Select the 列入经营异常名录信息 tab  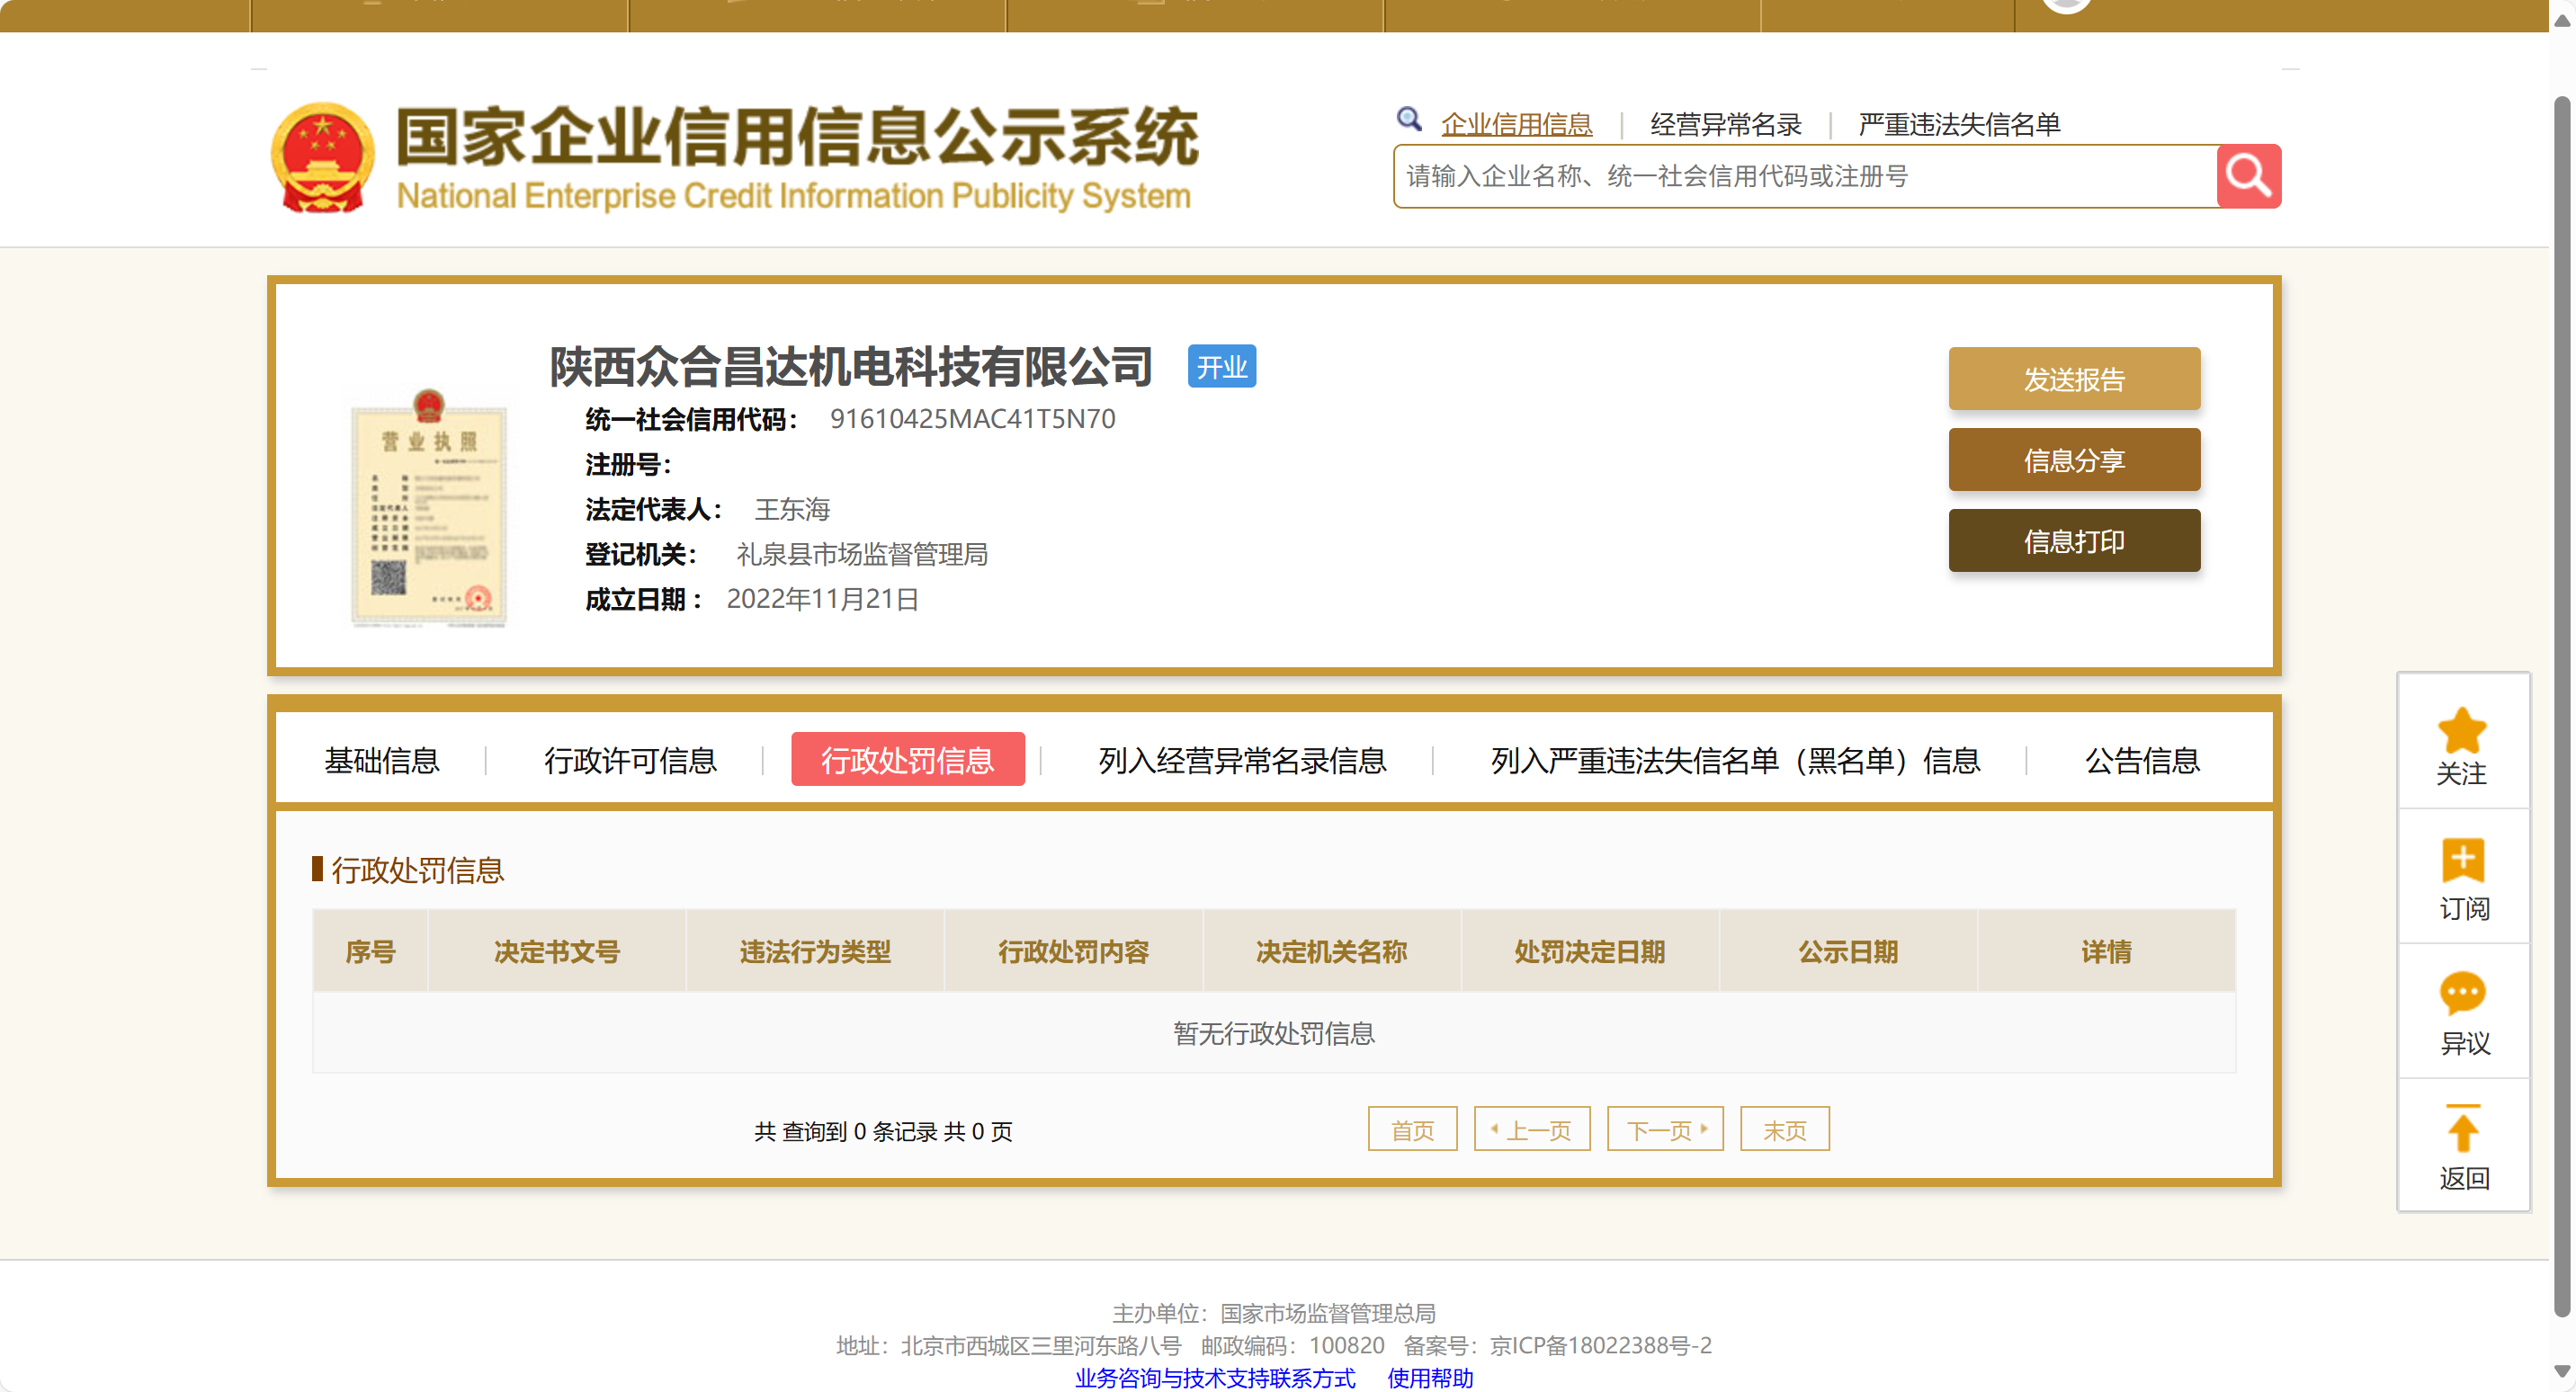pyautogui.click(x=1242, y=761)
